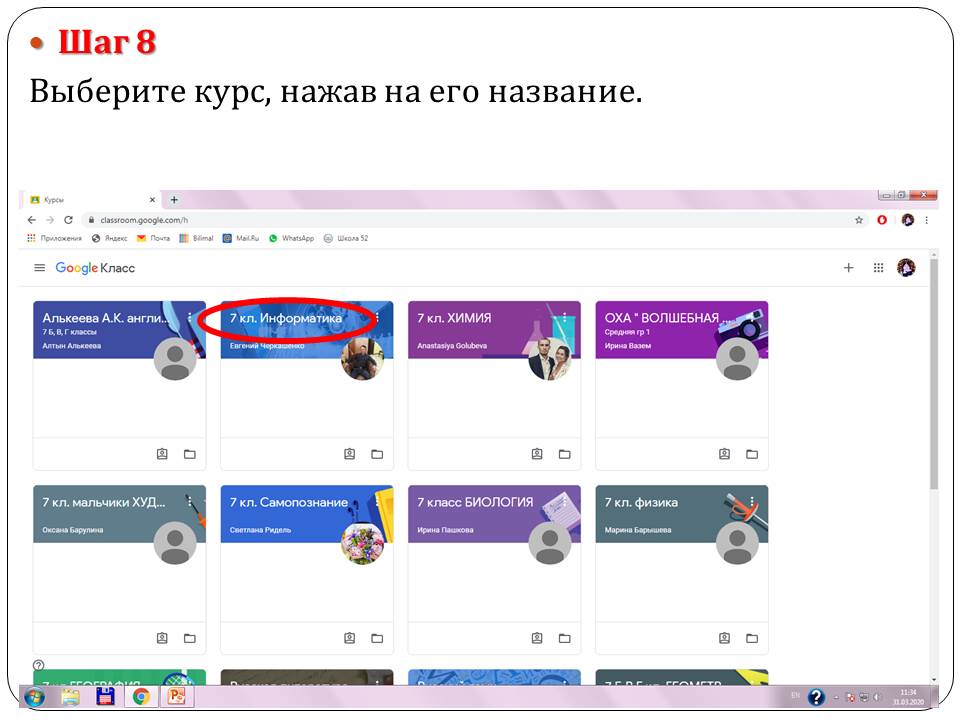Open a new browser tab

point(174,200)
